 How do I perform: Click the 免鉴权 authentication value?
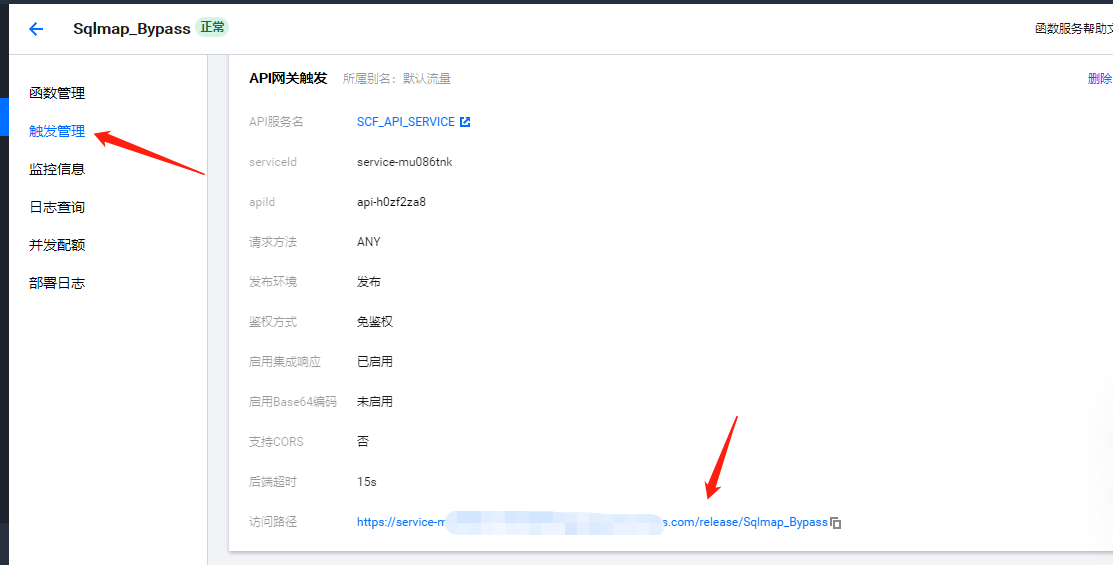pyautogui.click(x=375, y=322)
